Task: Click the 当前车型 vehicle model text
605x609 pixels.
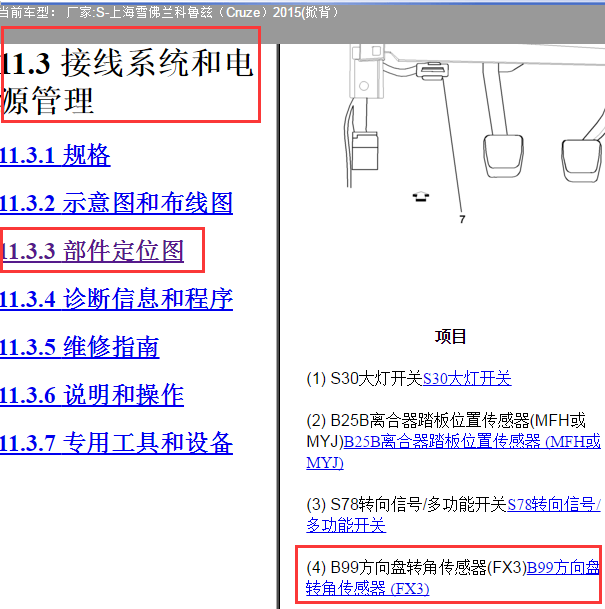Action: (169, 12)
